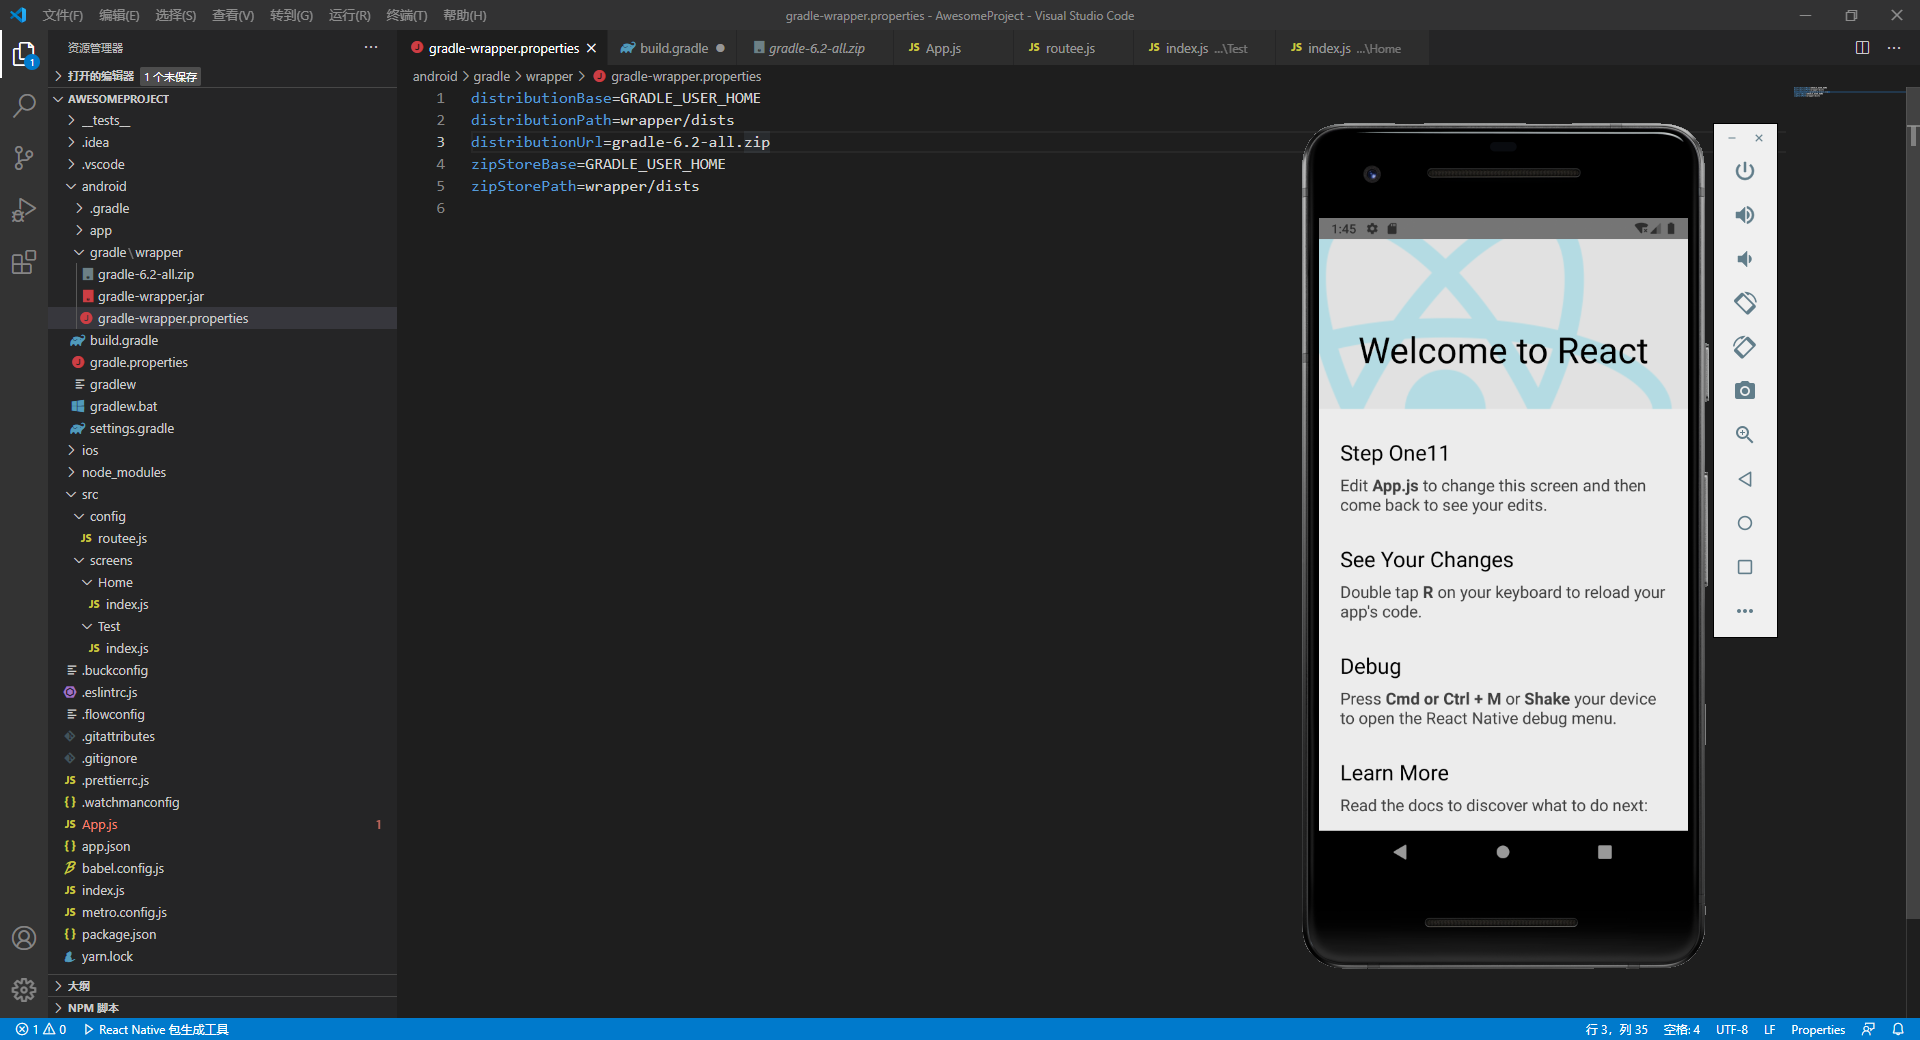Rotate emulator left

click(x=1745, y=303)
